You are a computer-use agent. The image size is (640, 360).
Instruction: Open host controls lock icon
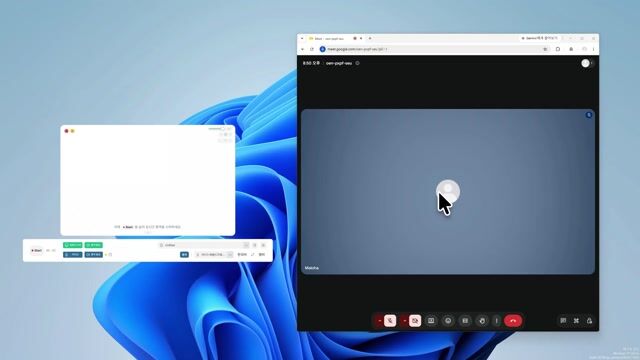589,321
